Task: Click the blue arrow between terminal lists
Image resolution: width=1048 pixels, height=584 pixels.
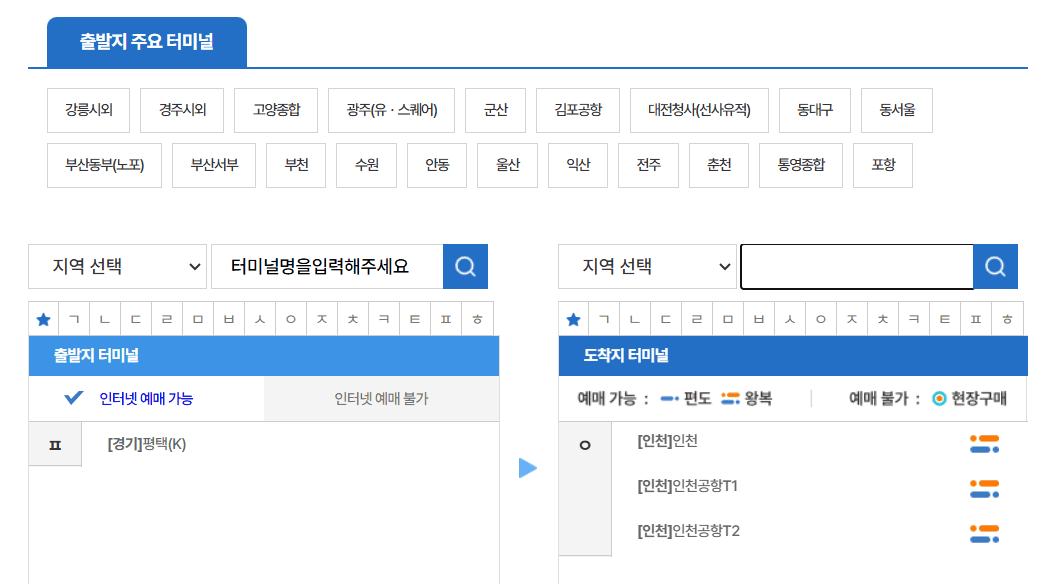Action: pyautogui.click(x=528, y=468)
